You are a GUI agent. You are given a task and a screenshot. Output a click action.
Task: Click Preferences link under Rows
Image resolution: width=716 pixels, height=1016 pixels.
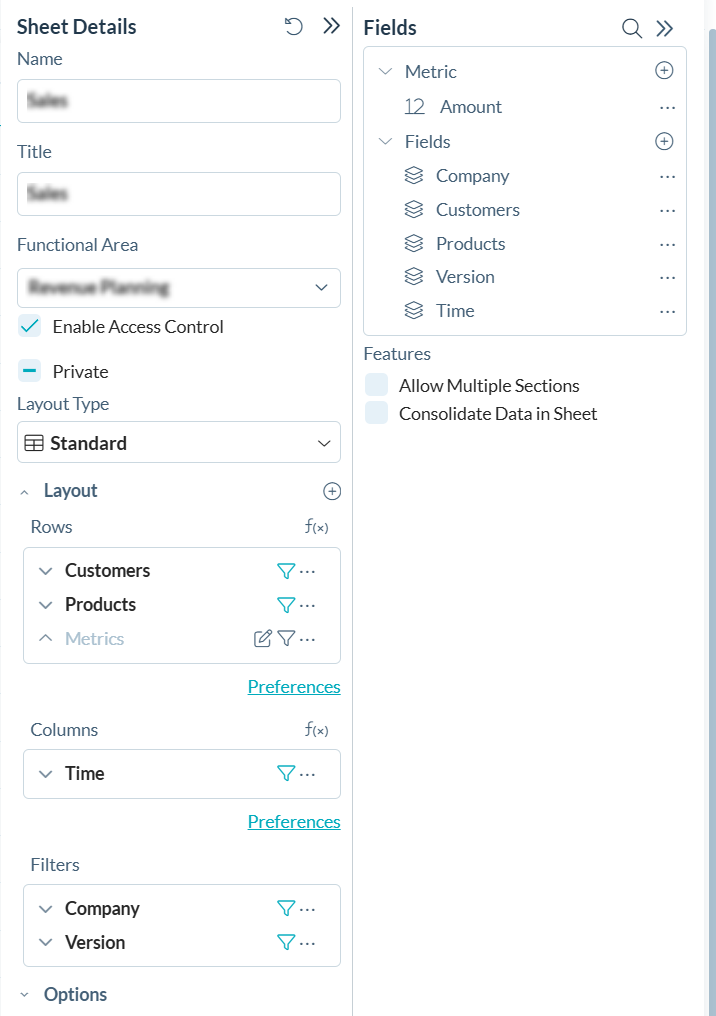pyautogui.click(x=294, y=686)
